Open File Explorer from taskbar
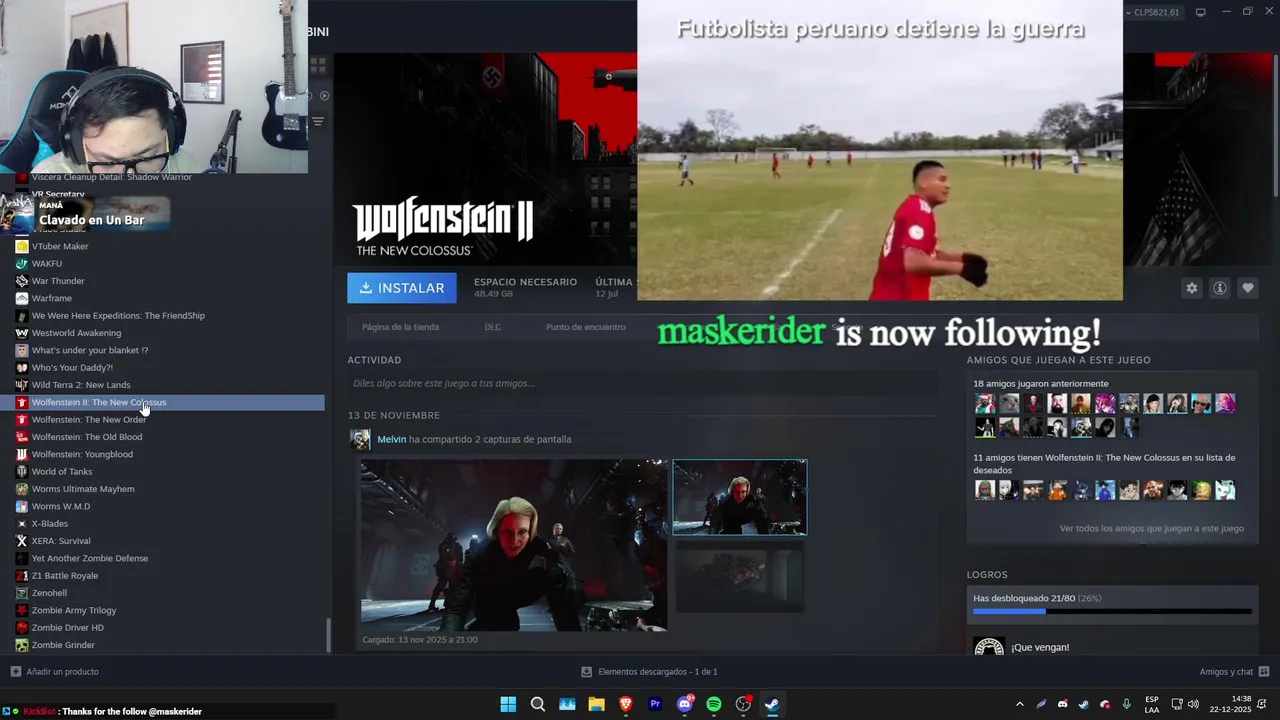This screenshot has height=720, width=1280. pyautogui.click(x=596, y=704)
